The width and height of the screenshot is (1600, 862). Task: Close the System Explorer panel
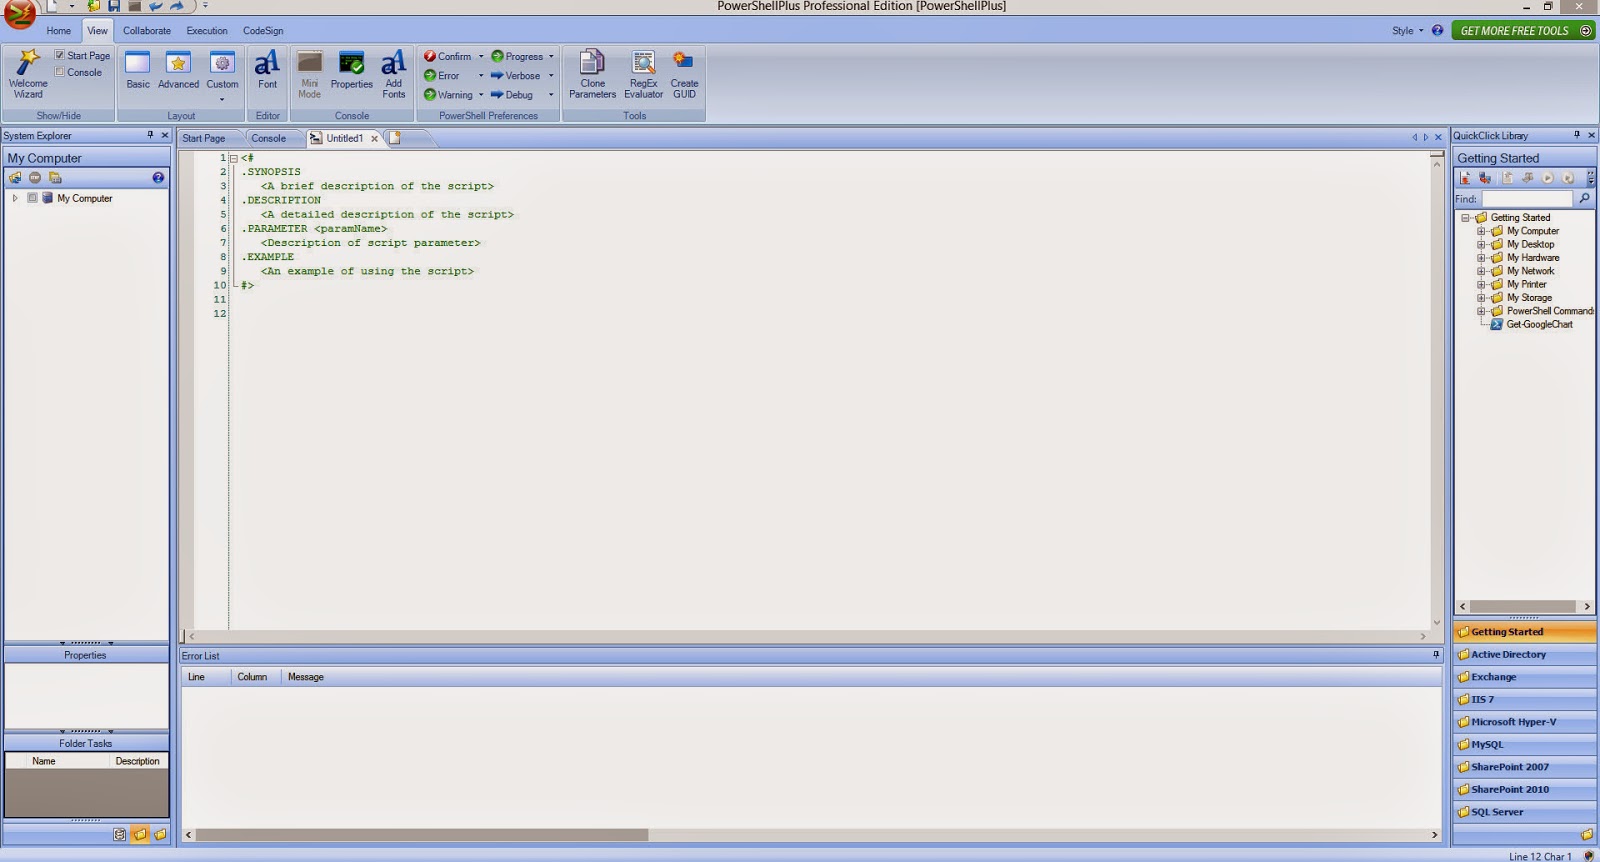pyautogui.click(x=165, y=135)
